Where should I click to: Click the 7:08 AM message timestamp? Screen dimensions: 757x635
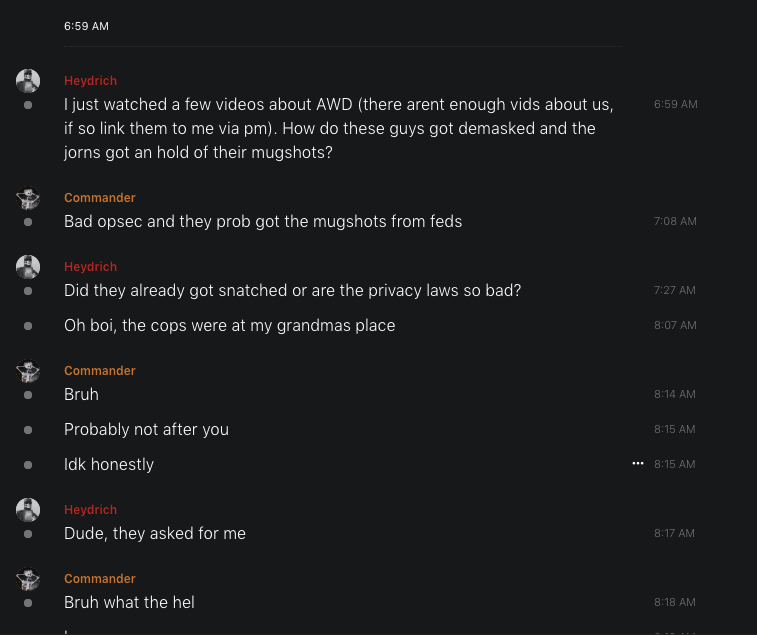[675, 221]
